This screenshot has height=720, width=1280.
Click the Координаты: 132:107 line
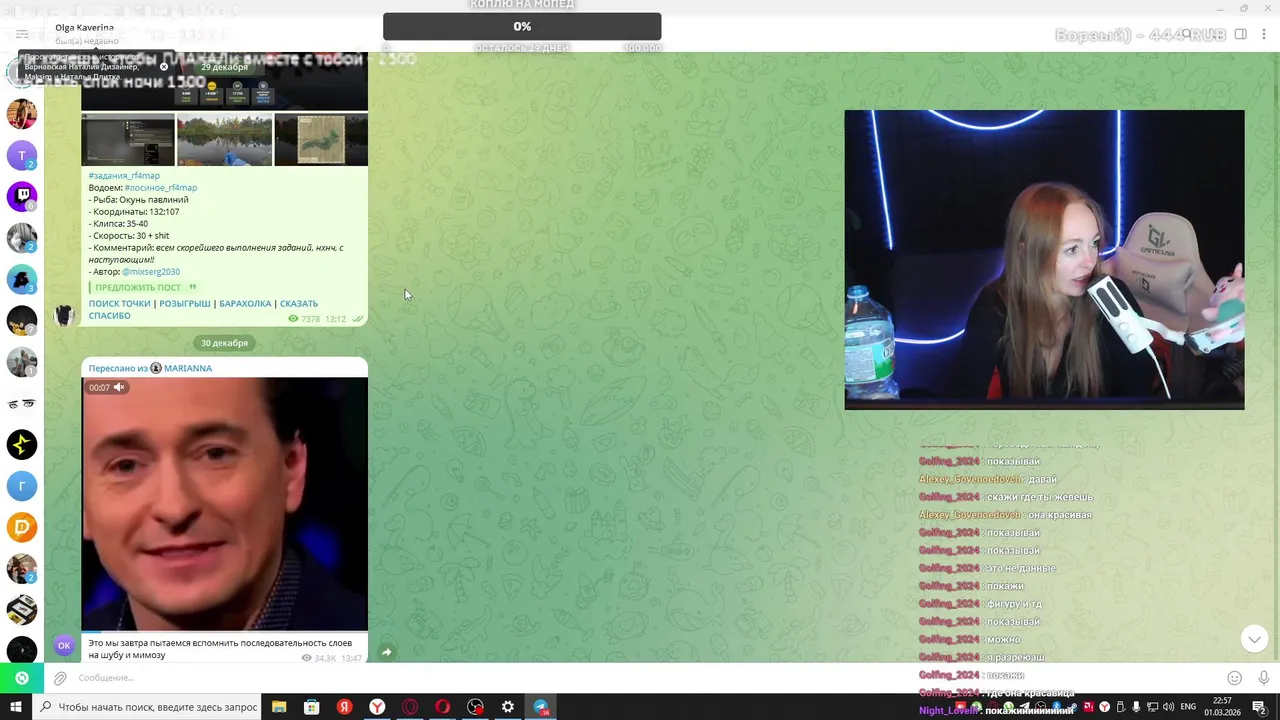coord(134,212)
